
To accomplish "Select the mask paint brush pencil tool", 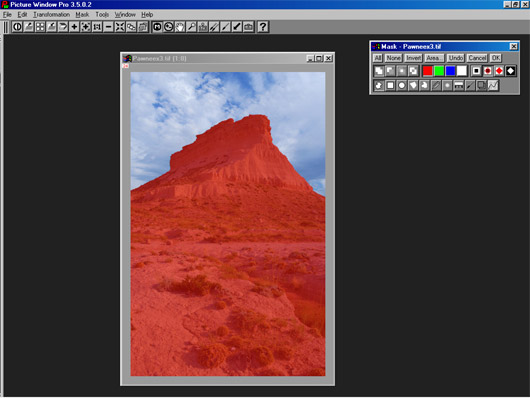I will [x=436, y=86].
